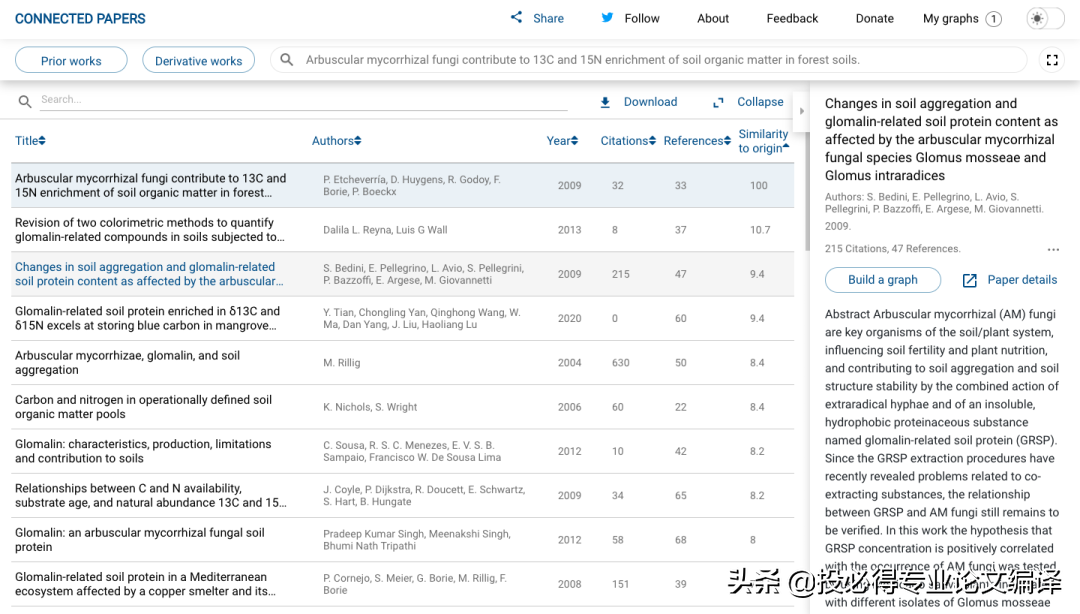
Task: Click the fullscreen expand icon
Action: (1052, 60)
